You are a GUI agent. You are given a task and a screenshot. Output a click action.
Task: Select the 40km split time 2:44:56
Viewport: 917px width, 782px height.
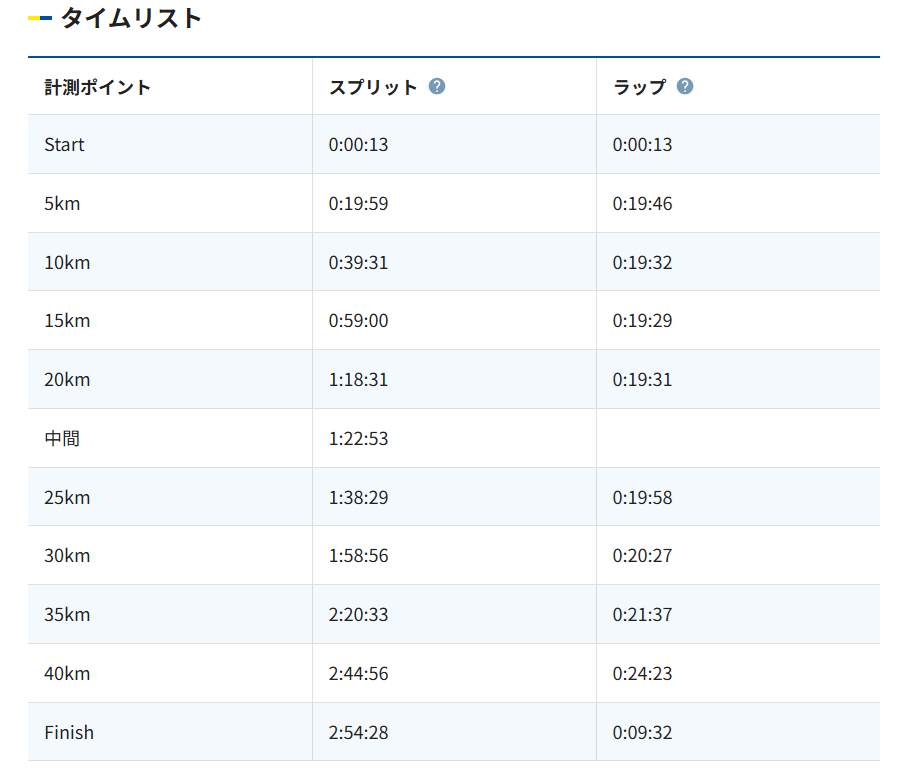pyautogui.click(x=358, y=674)
